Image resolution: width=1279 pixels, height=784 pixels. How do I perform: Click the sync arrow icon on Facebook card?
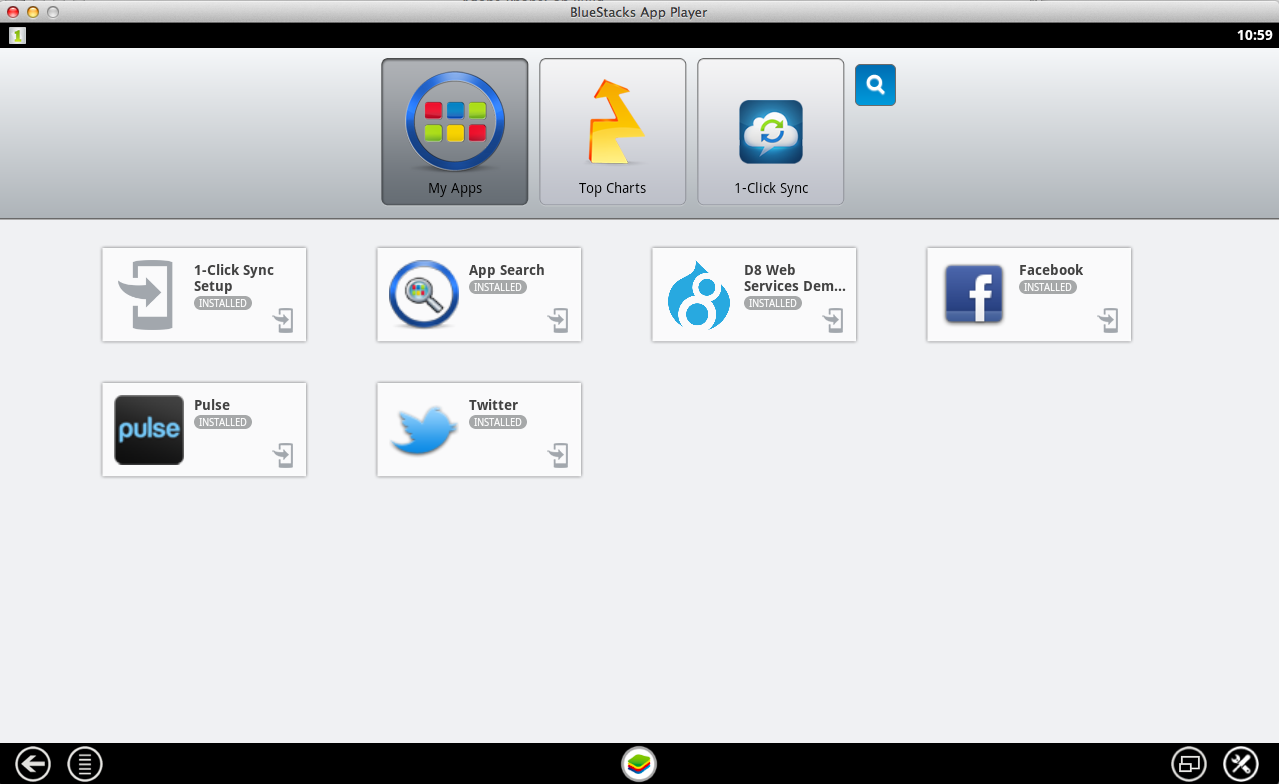1108,320
